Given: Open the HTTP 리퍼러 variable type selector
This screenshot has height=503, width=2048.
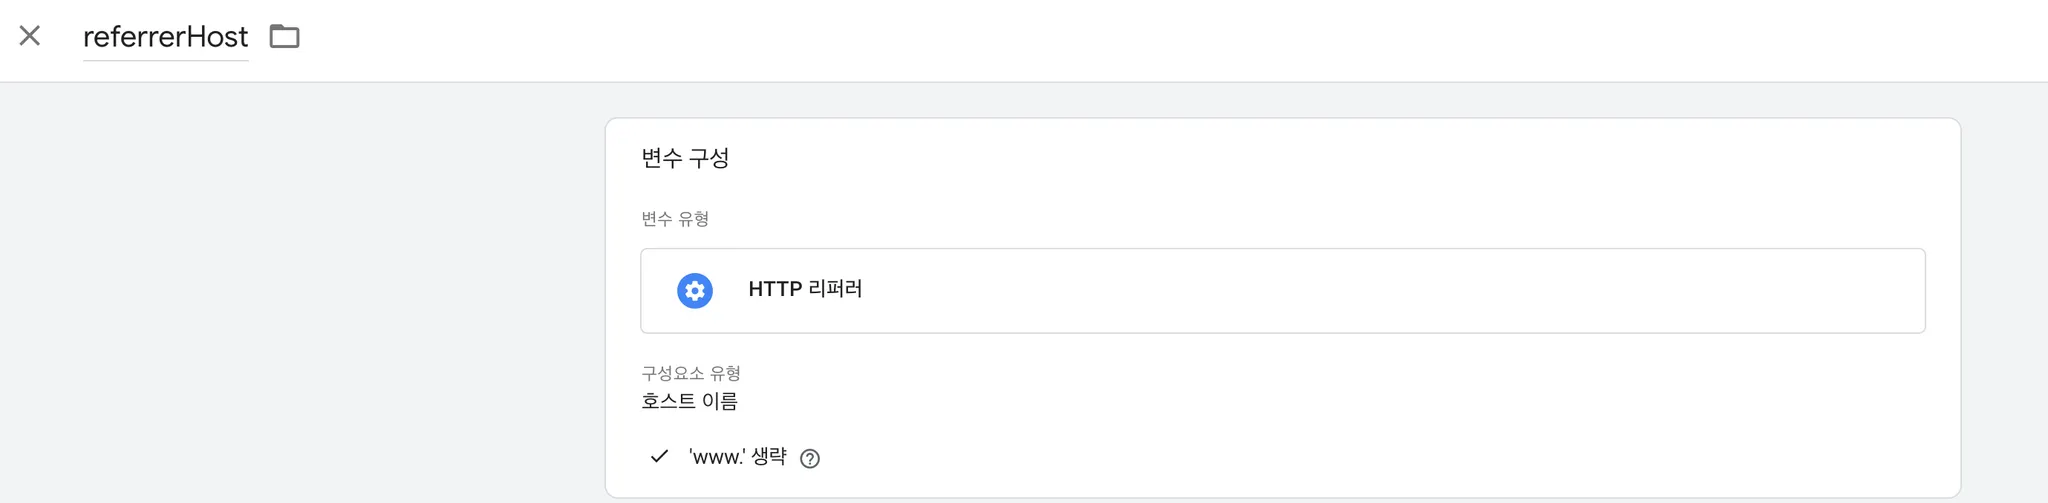Looking at the screenshot, I should tap(1282, 291).
